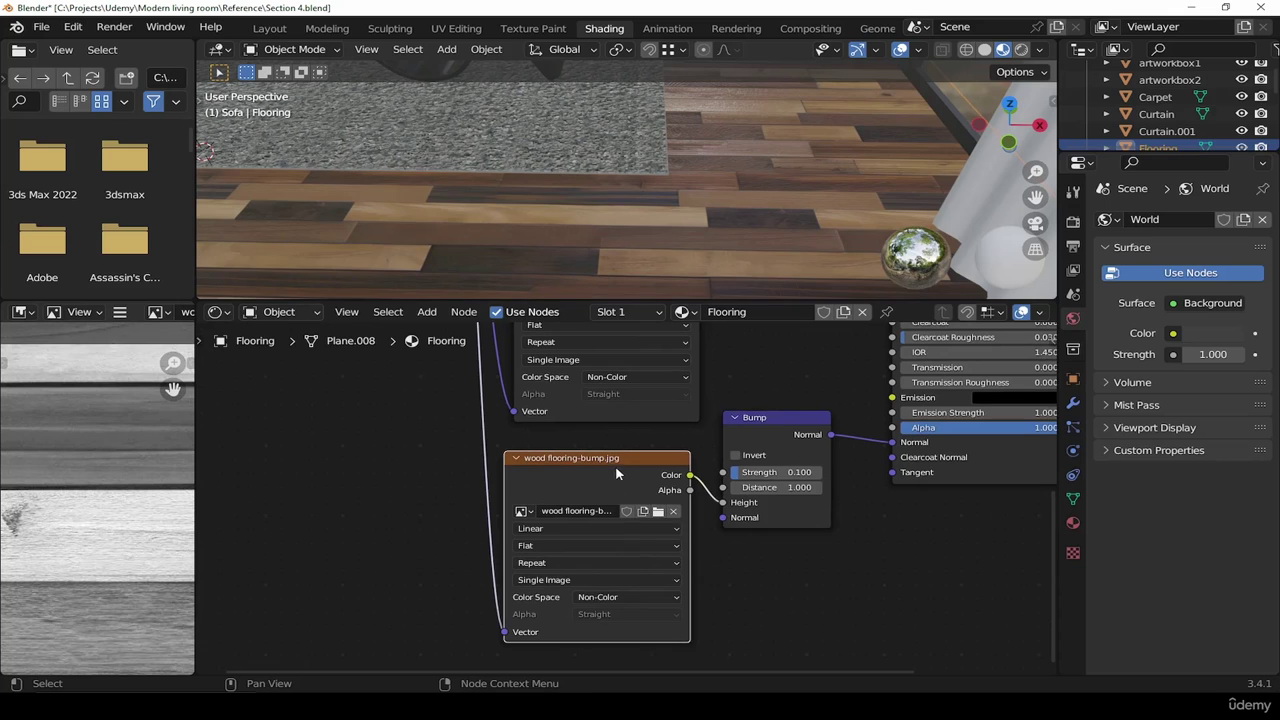Toggle file browser filter funnel
Screen dimensions: 1280x720
[x=153, y=101]
